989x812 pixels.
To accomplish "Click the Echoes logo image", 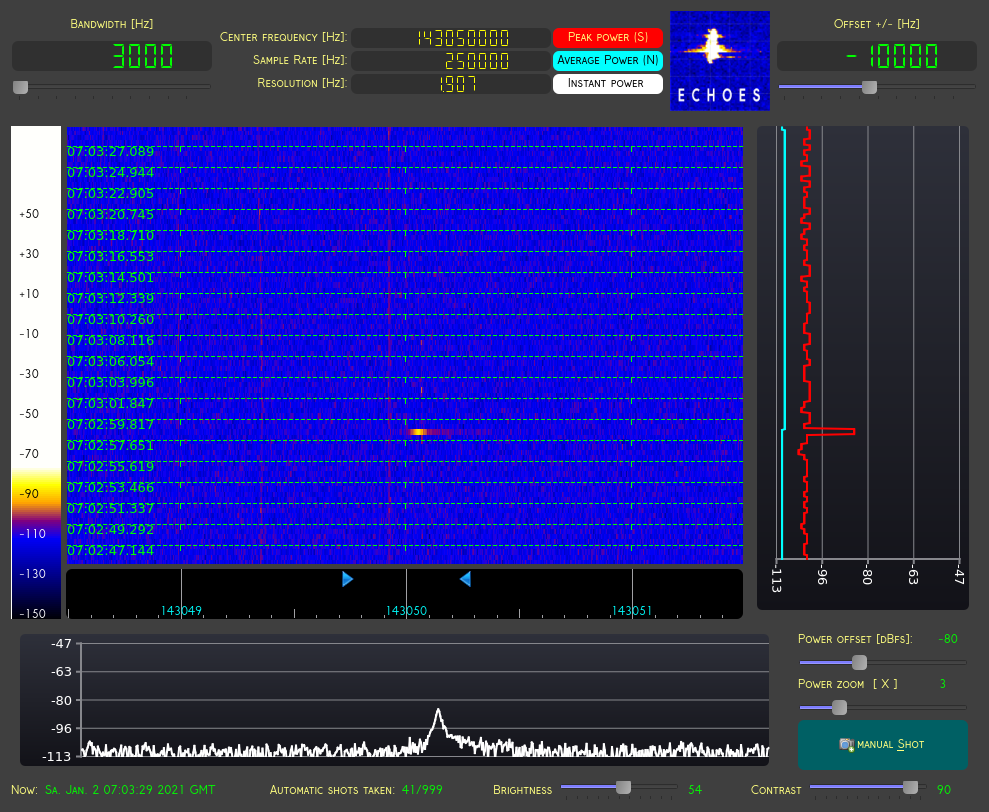I will (x=719, y=60).
